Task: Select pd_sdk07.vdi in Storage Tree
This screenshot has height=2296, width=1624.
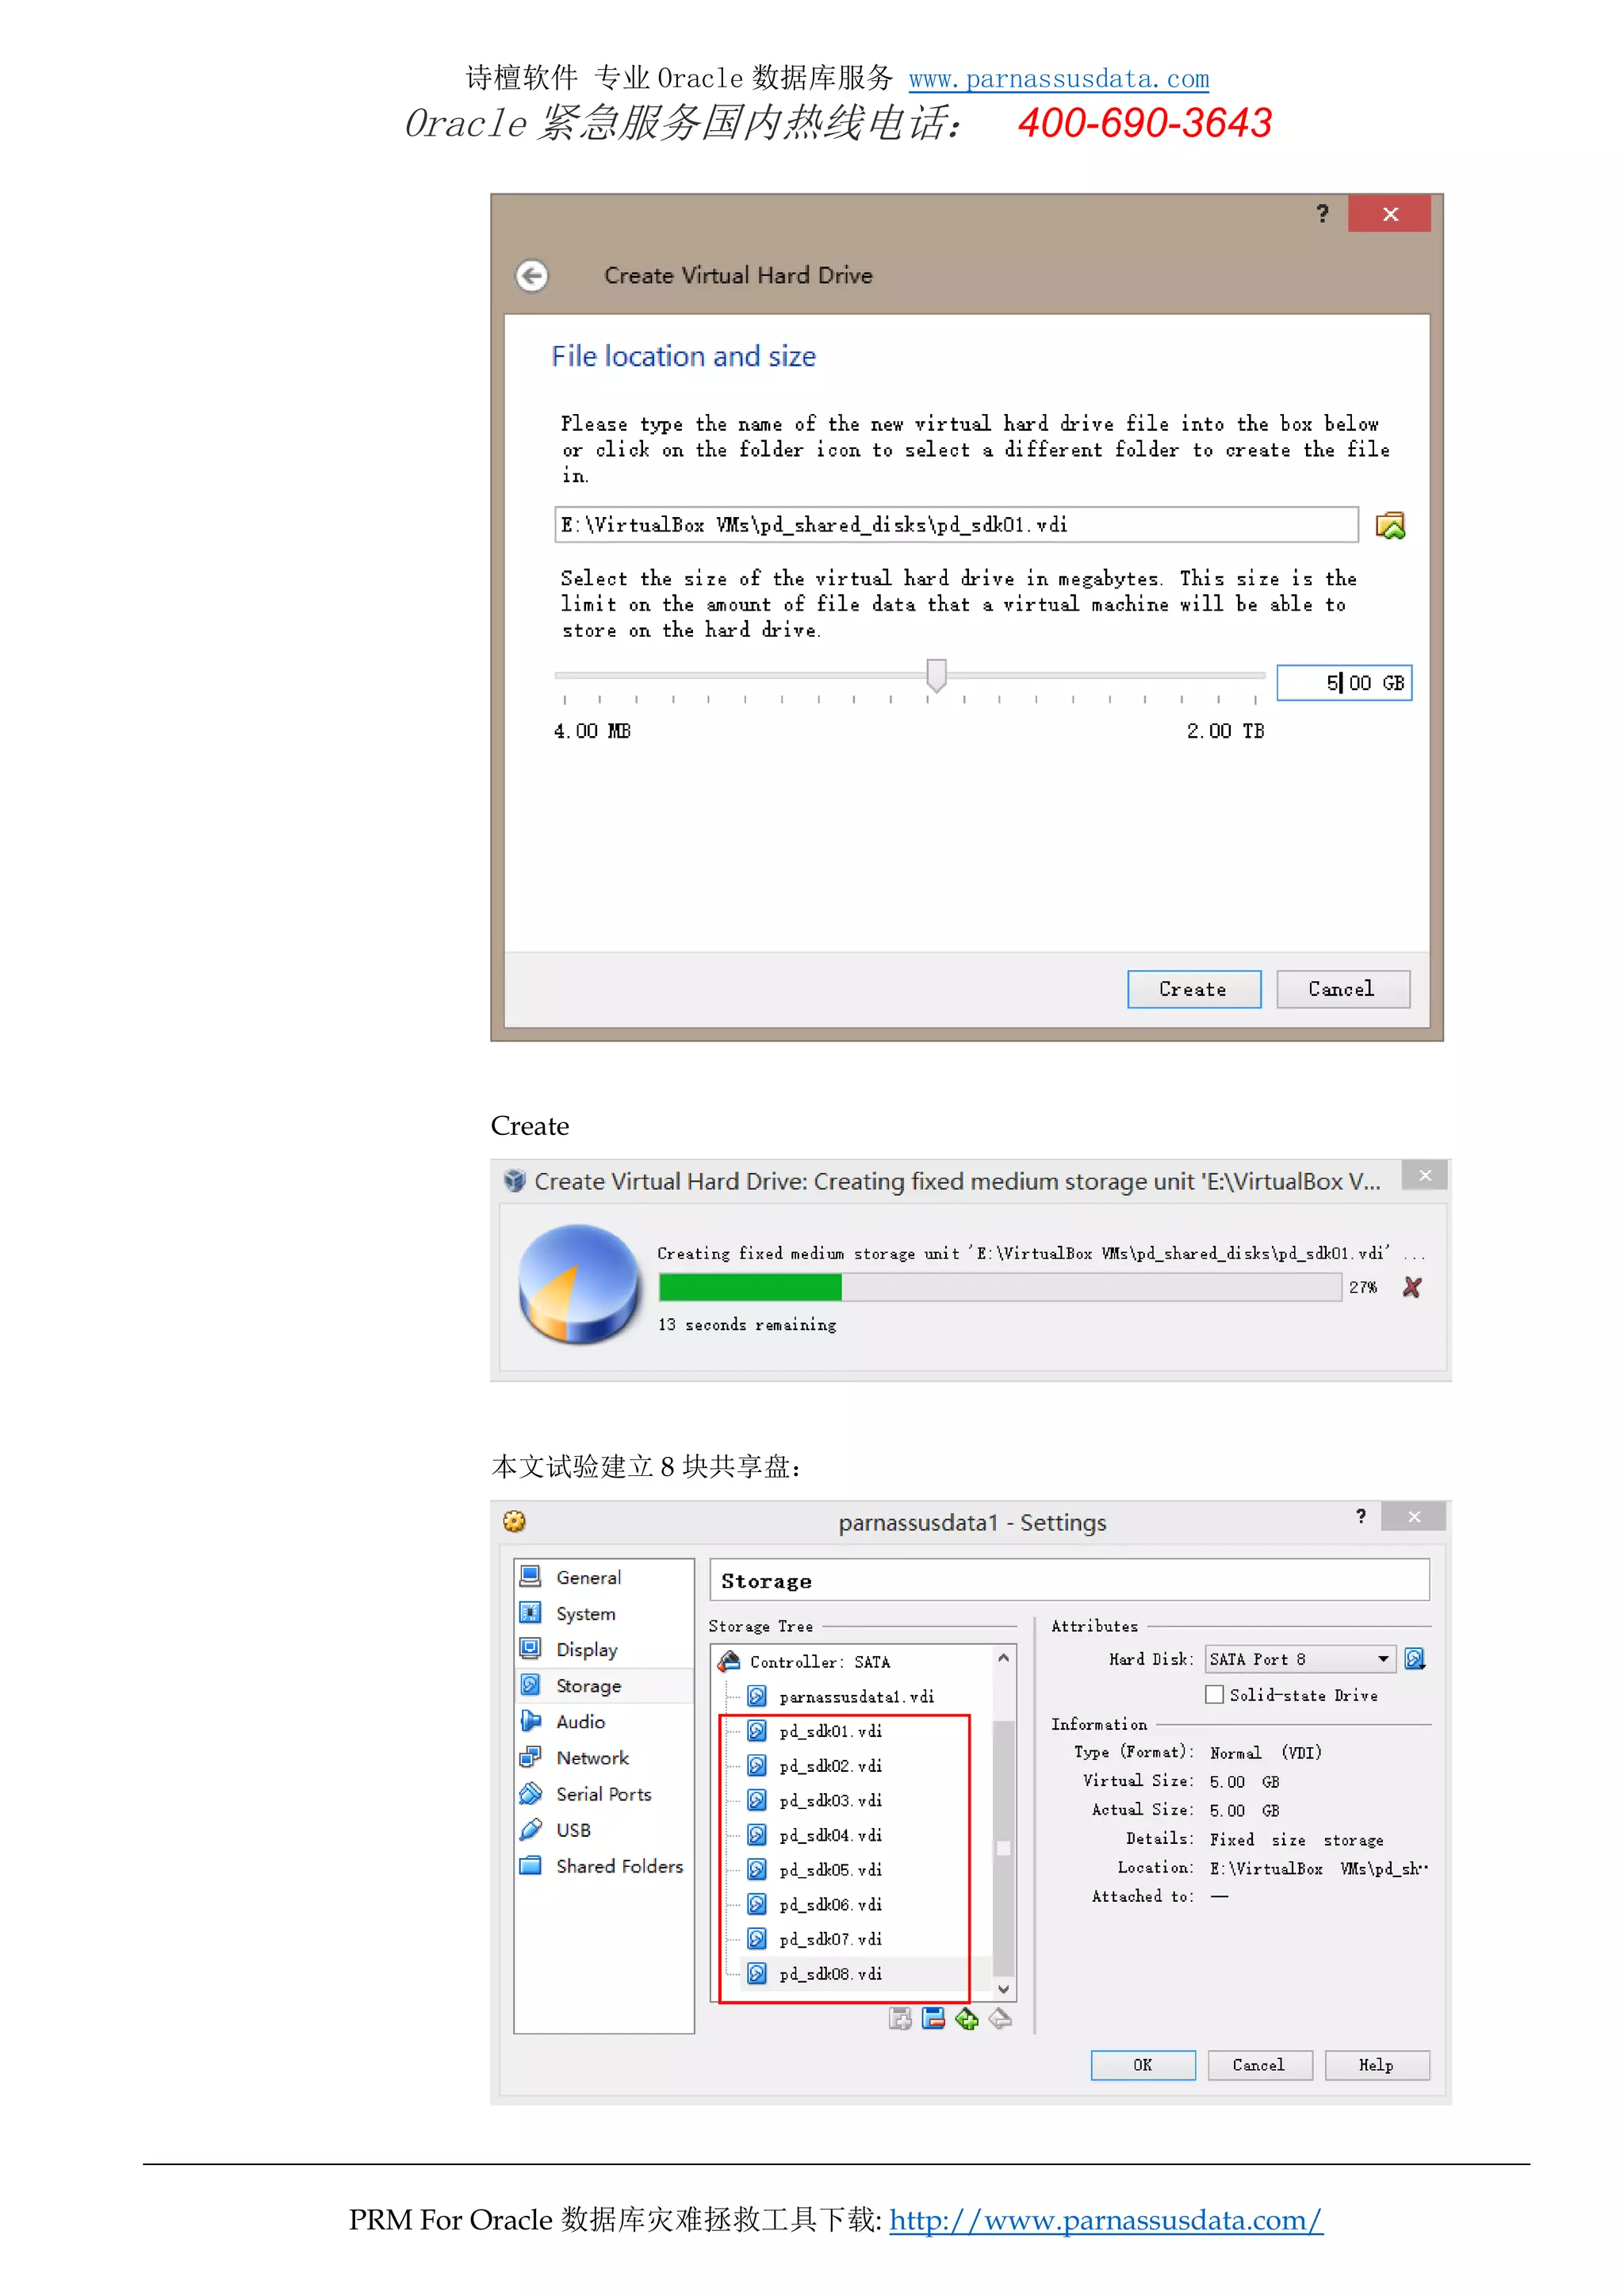Action: 830,1938
